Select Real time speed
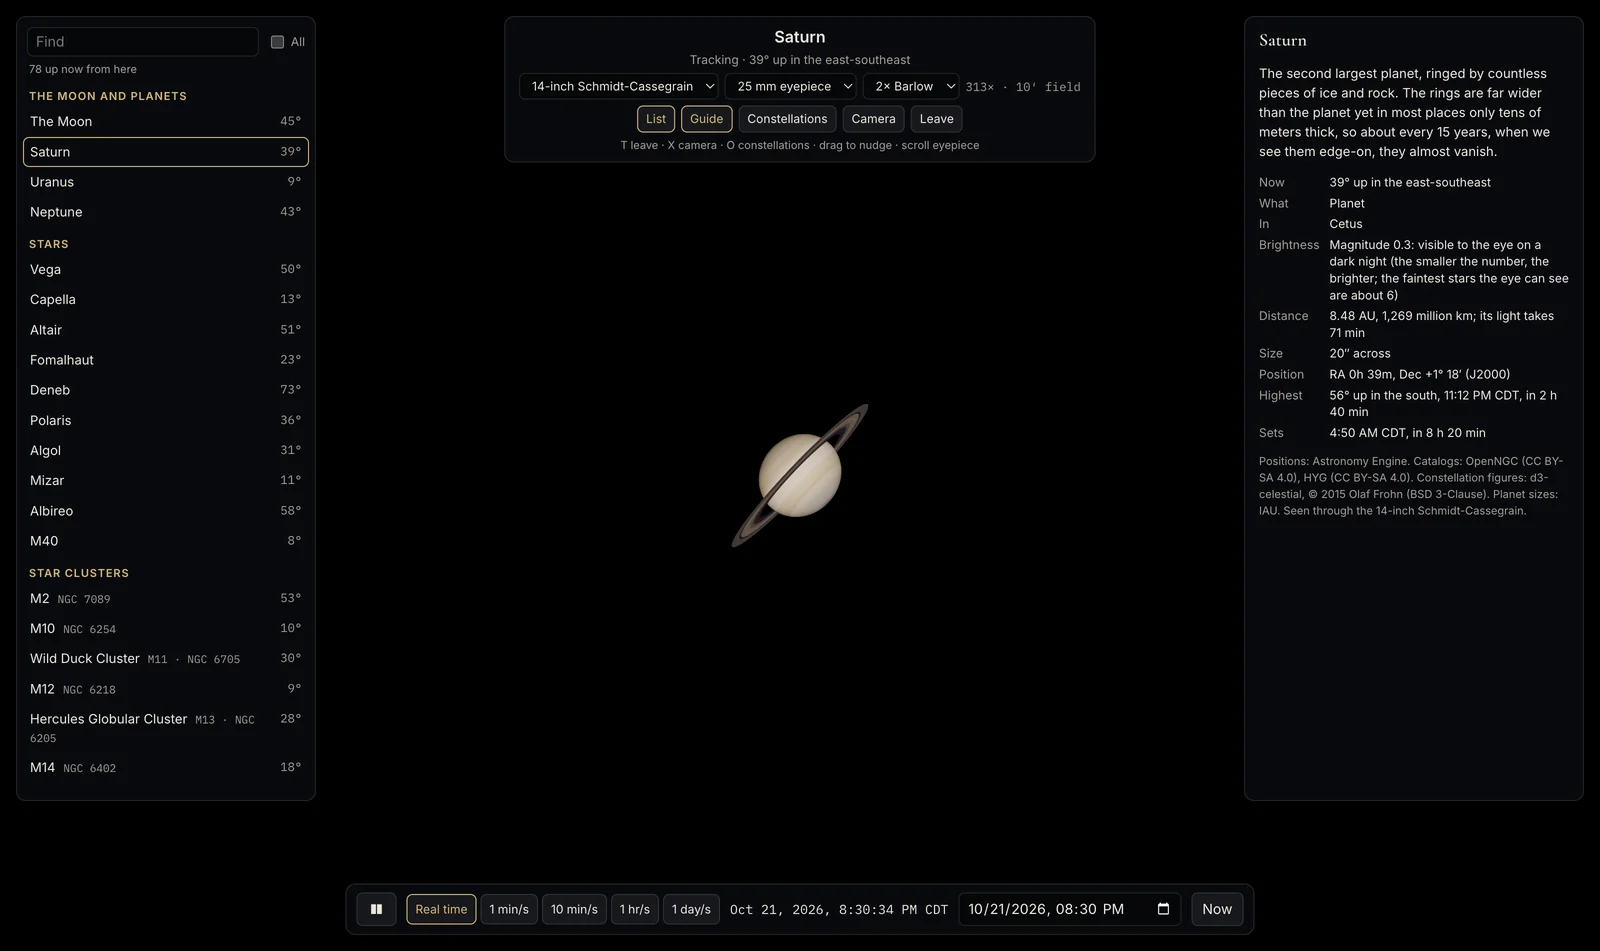The width and height of the screenshot is (1600, 951). click(x=441, y=909)
